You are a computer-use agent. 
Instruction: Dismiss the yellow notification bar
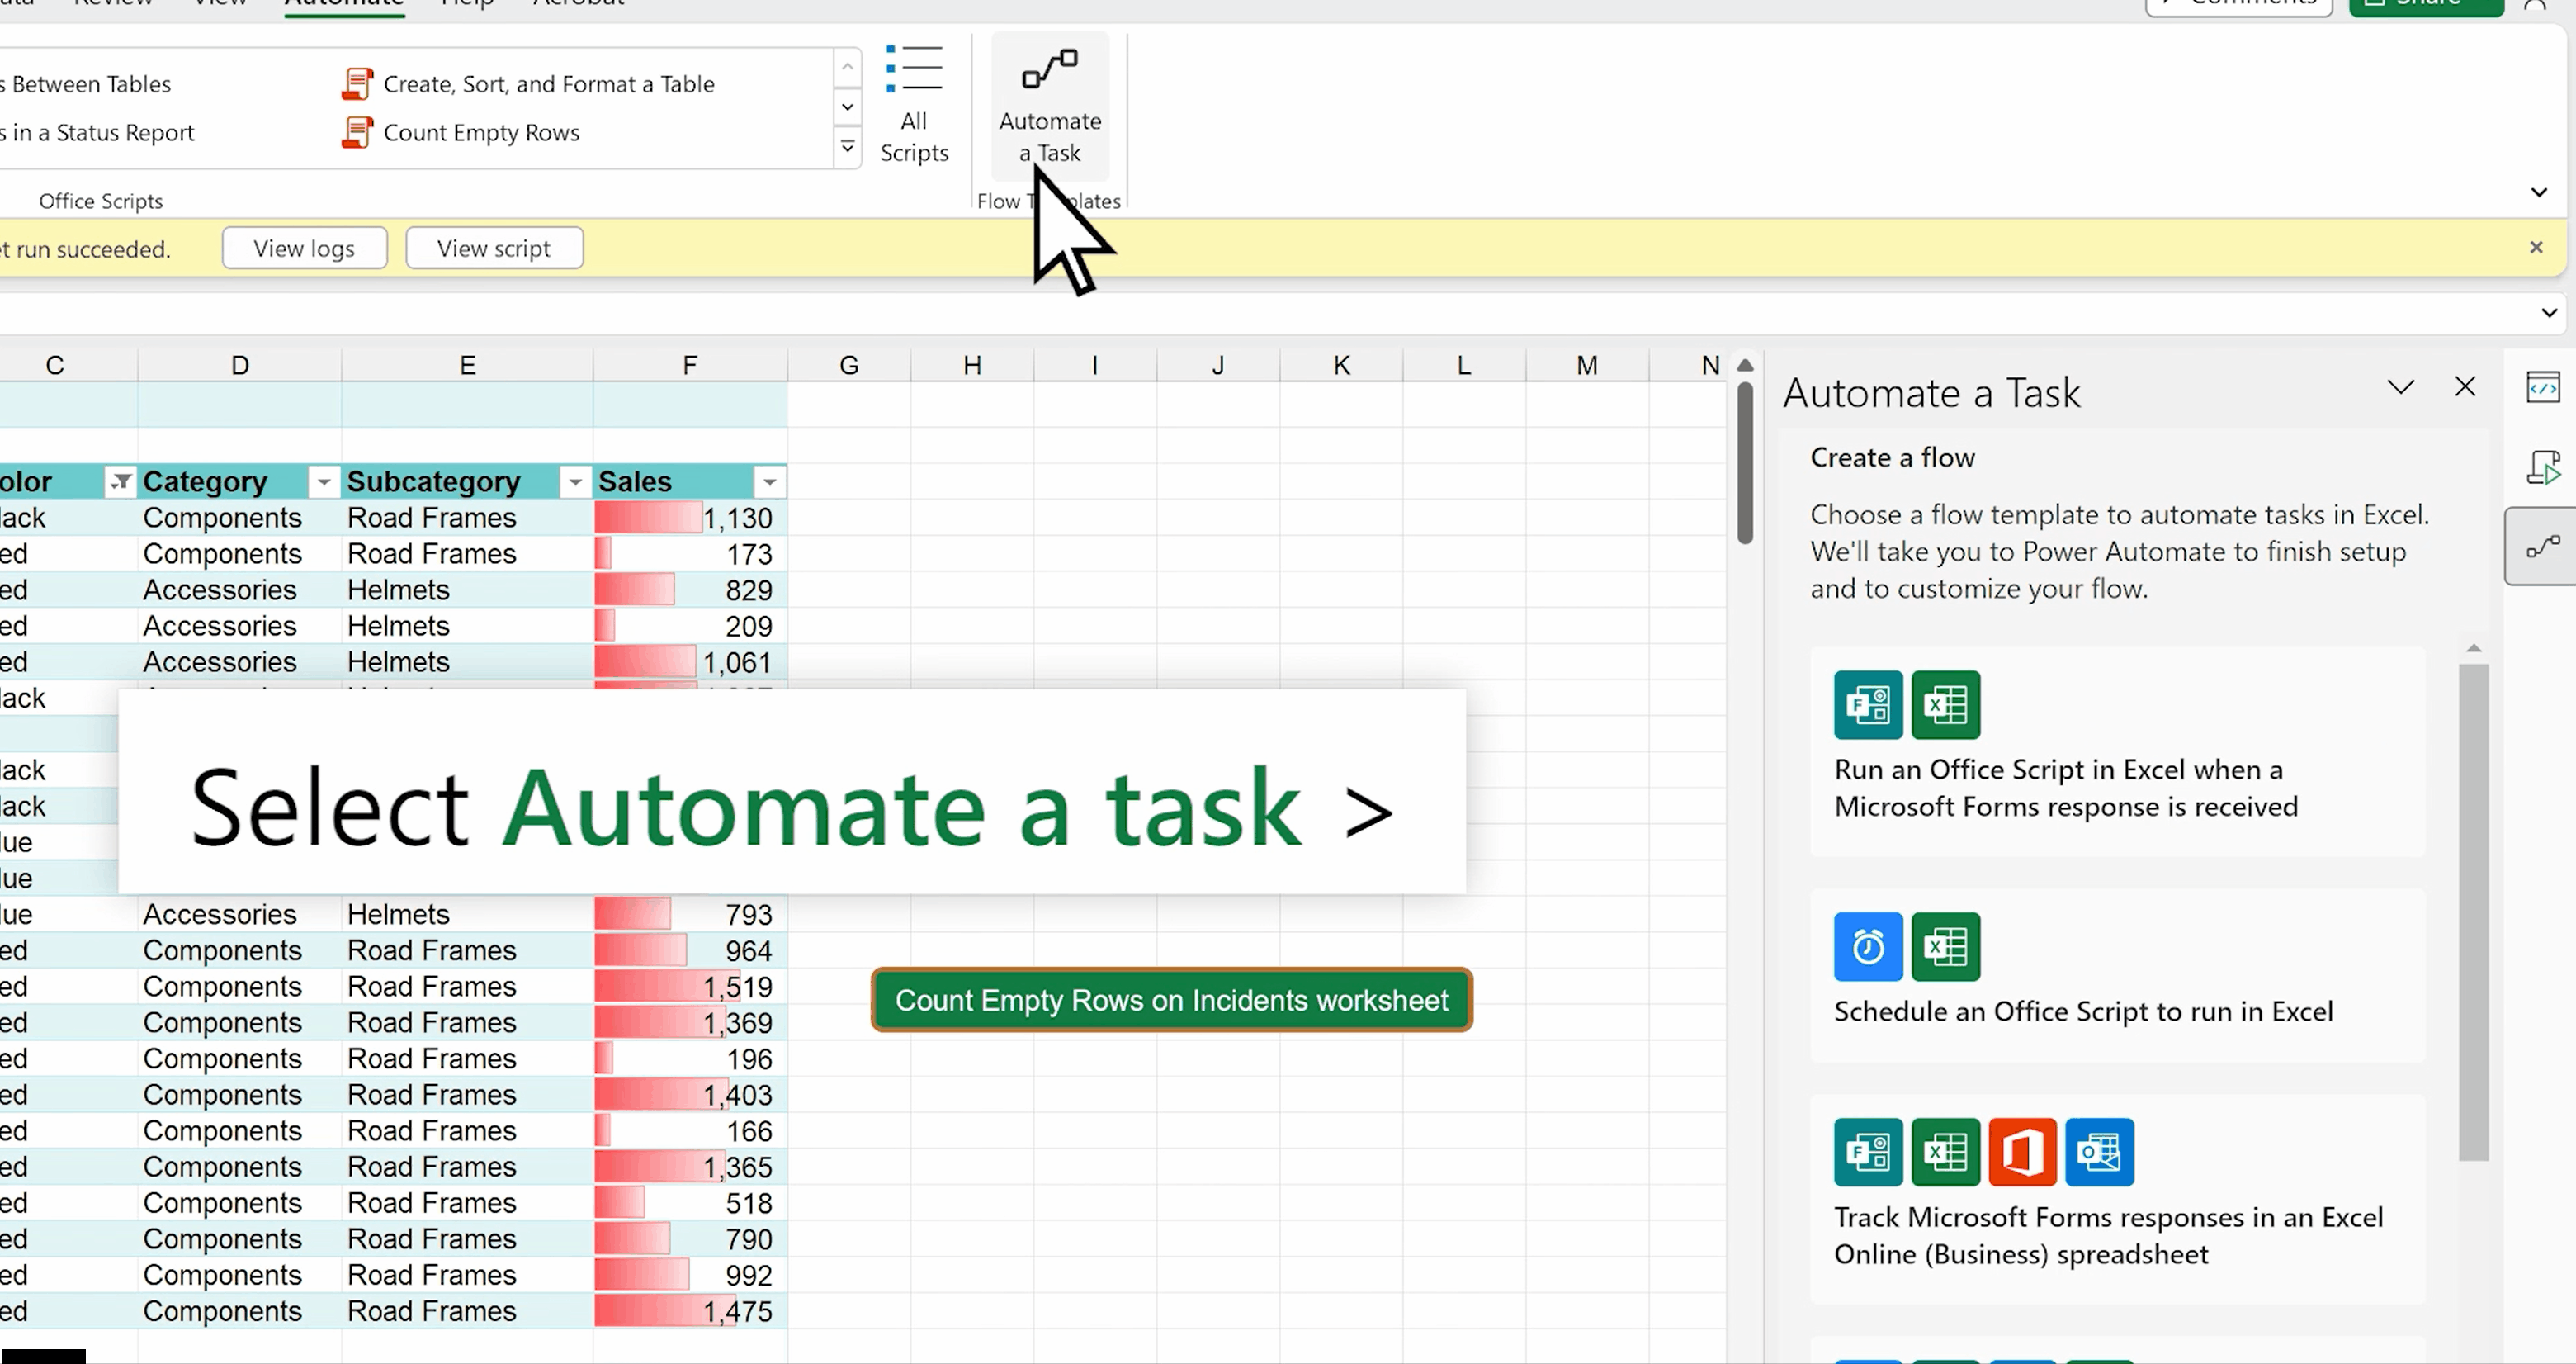[x=2535, y=247]
